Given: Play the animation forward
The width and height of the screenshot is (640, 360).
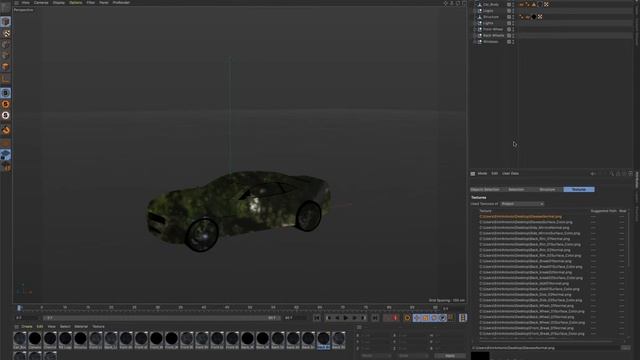Looking at the screenshot, I should click(346, 318).
